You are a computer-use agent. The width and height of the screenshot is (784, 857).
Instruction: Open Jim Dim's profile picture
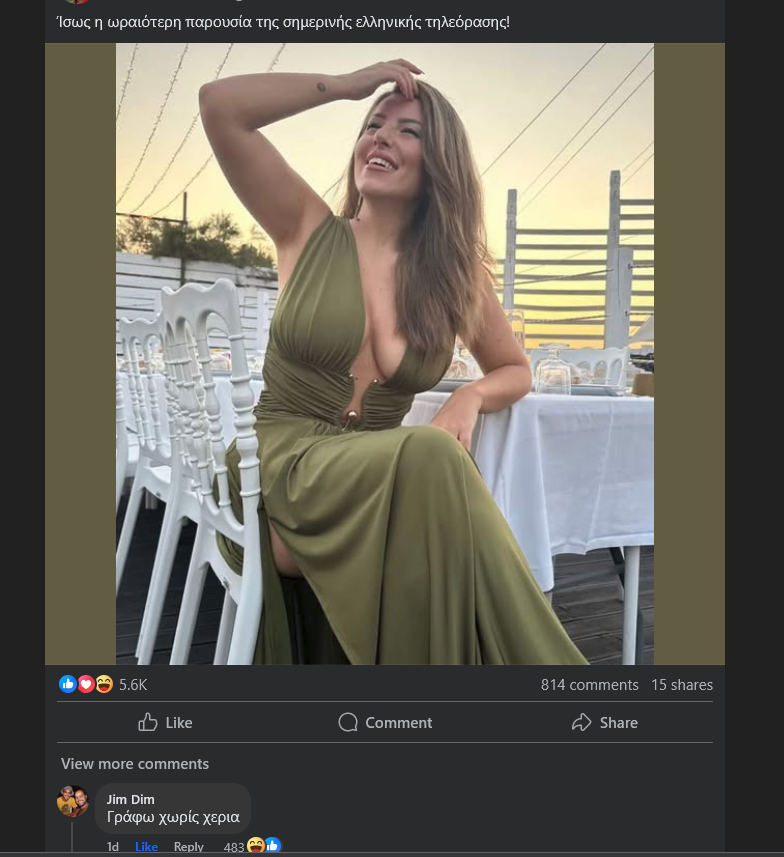(73, 801)
